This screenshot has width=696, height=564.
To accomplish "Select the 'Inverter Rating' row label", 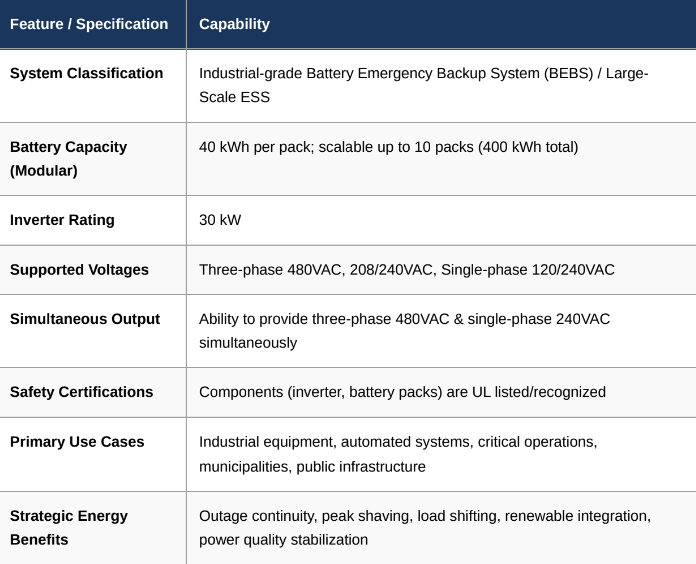I will pyautogui.click(x=62, y=220).
